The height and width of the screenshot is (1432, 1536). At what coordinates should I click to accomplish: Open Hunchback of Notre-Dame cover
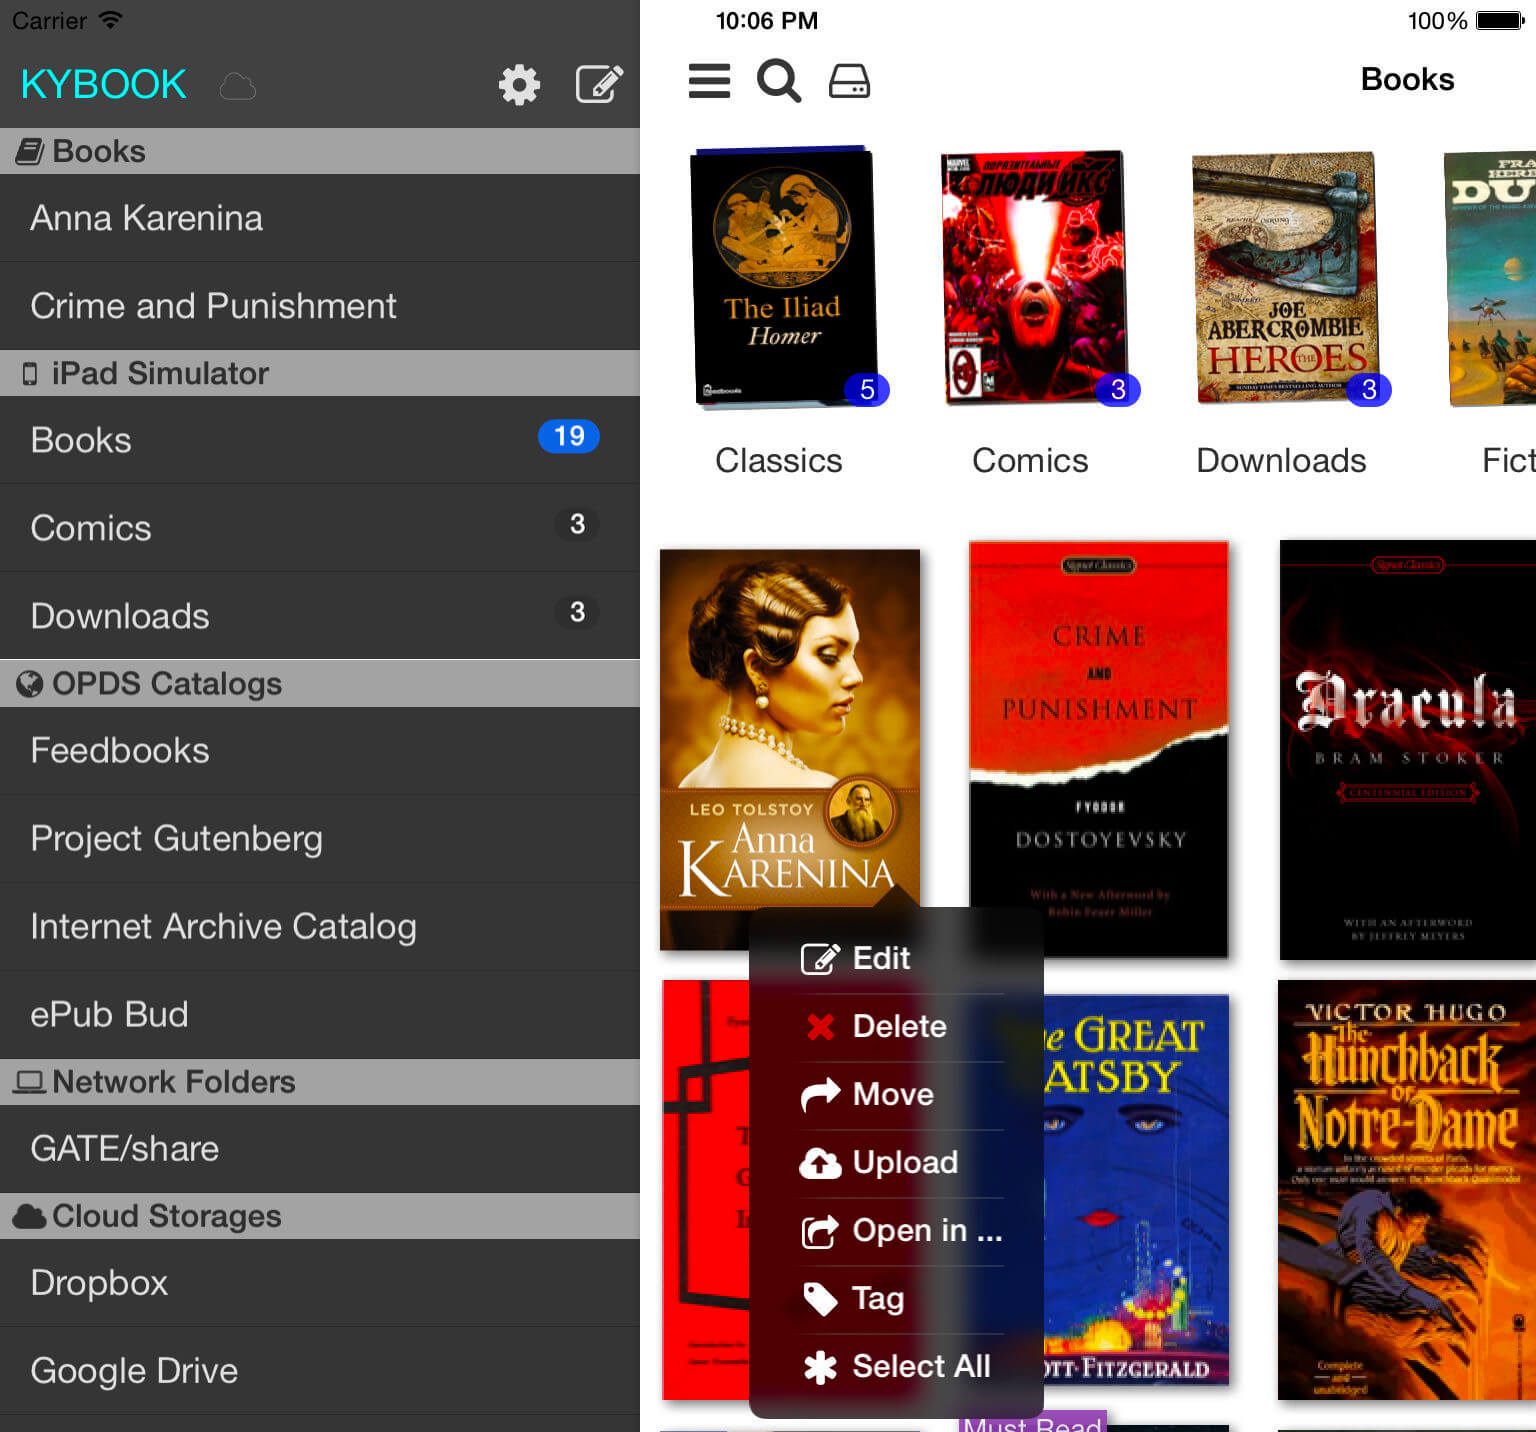click(1407, 1190)
